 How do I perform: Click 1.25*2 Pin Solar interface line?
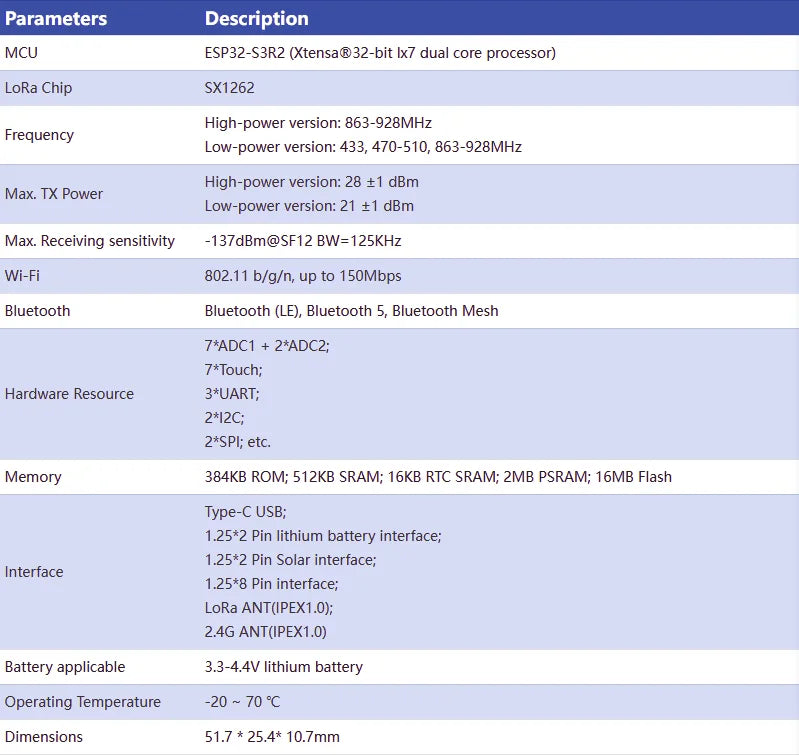(x=290, y=560)
